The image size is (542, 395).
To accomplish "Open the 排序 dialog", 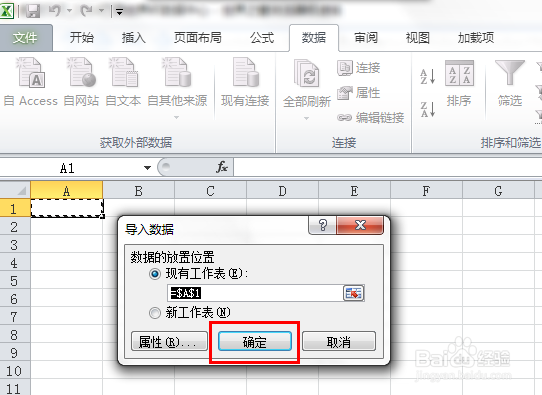I will (459, 83).
